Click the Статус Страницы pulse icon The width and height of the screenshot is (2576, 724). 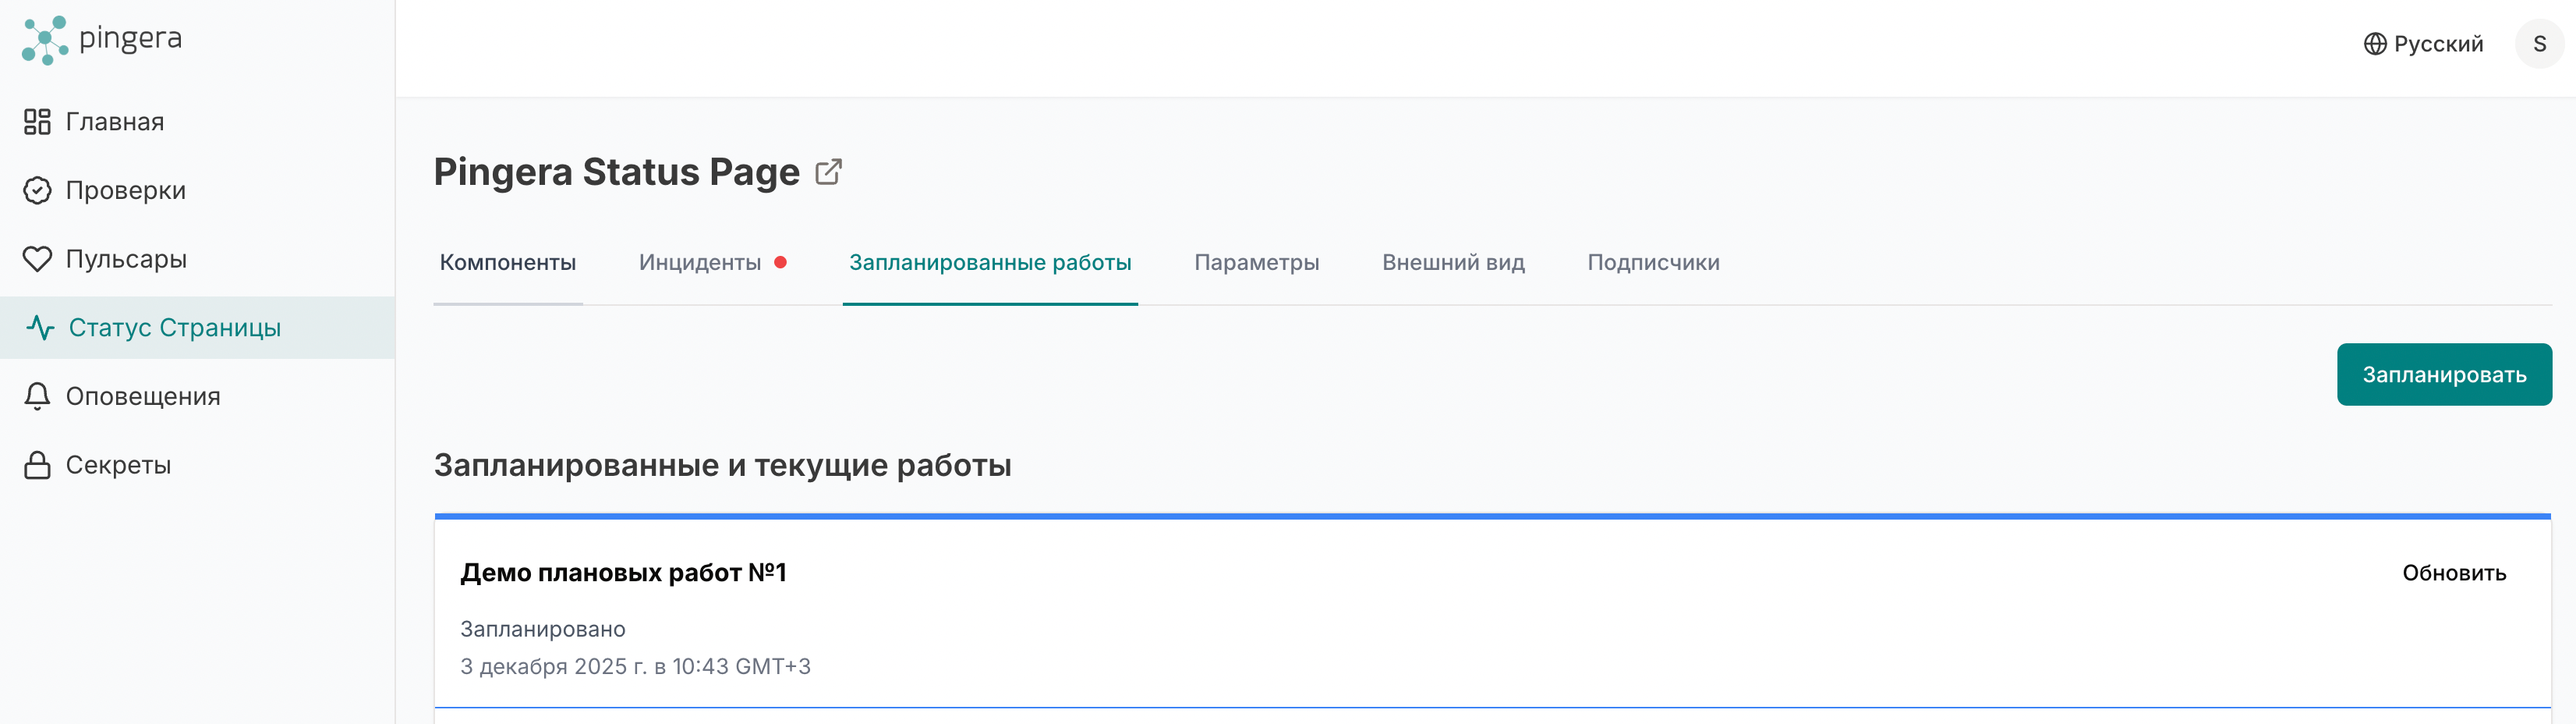(40, 327)
